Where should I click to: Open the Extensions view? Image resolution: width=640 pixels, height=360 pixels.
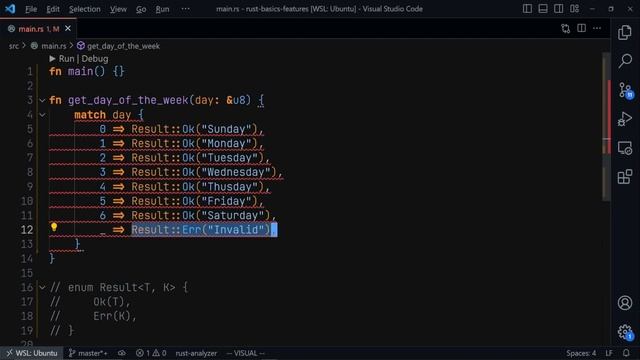coord(624,177)
